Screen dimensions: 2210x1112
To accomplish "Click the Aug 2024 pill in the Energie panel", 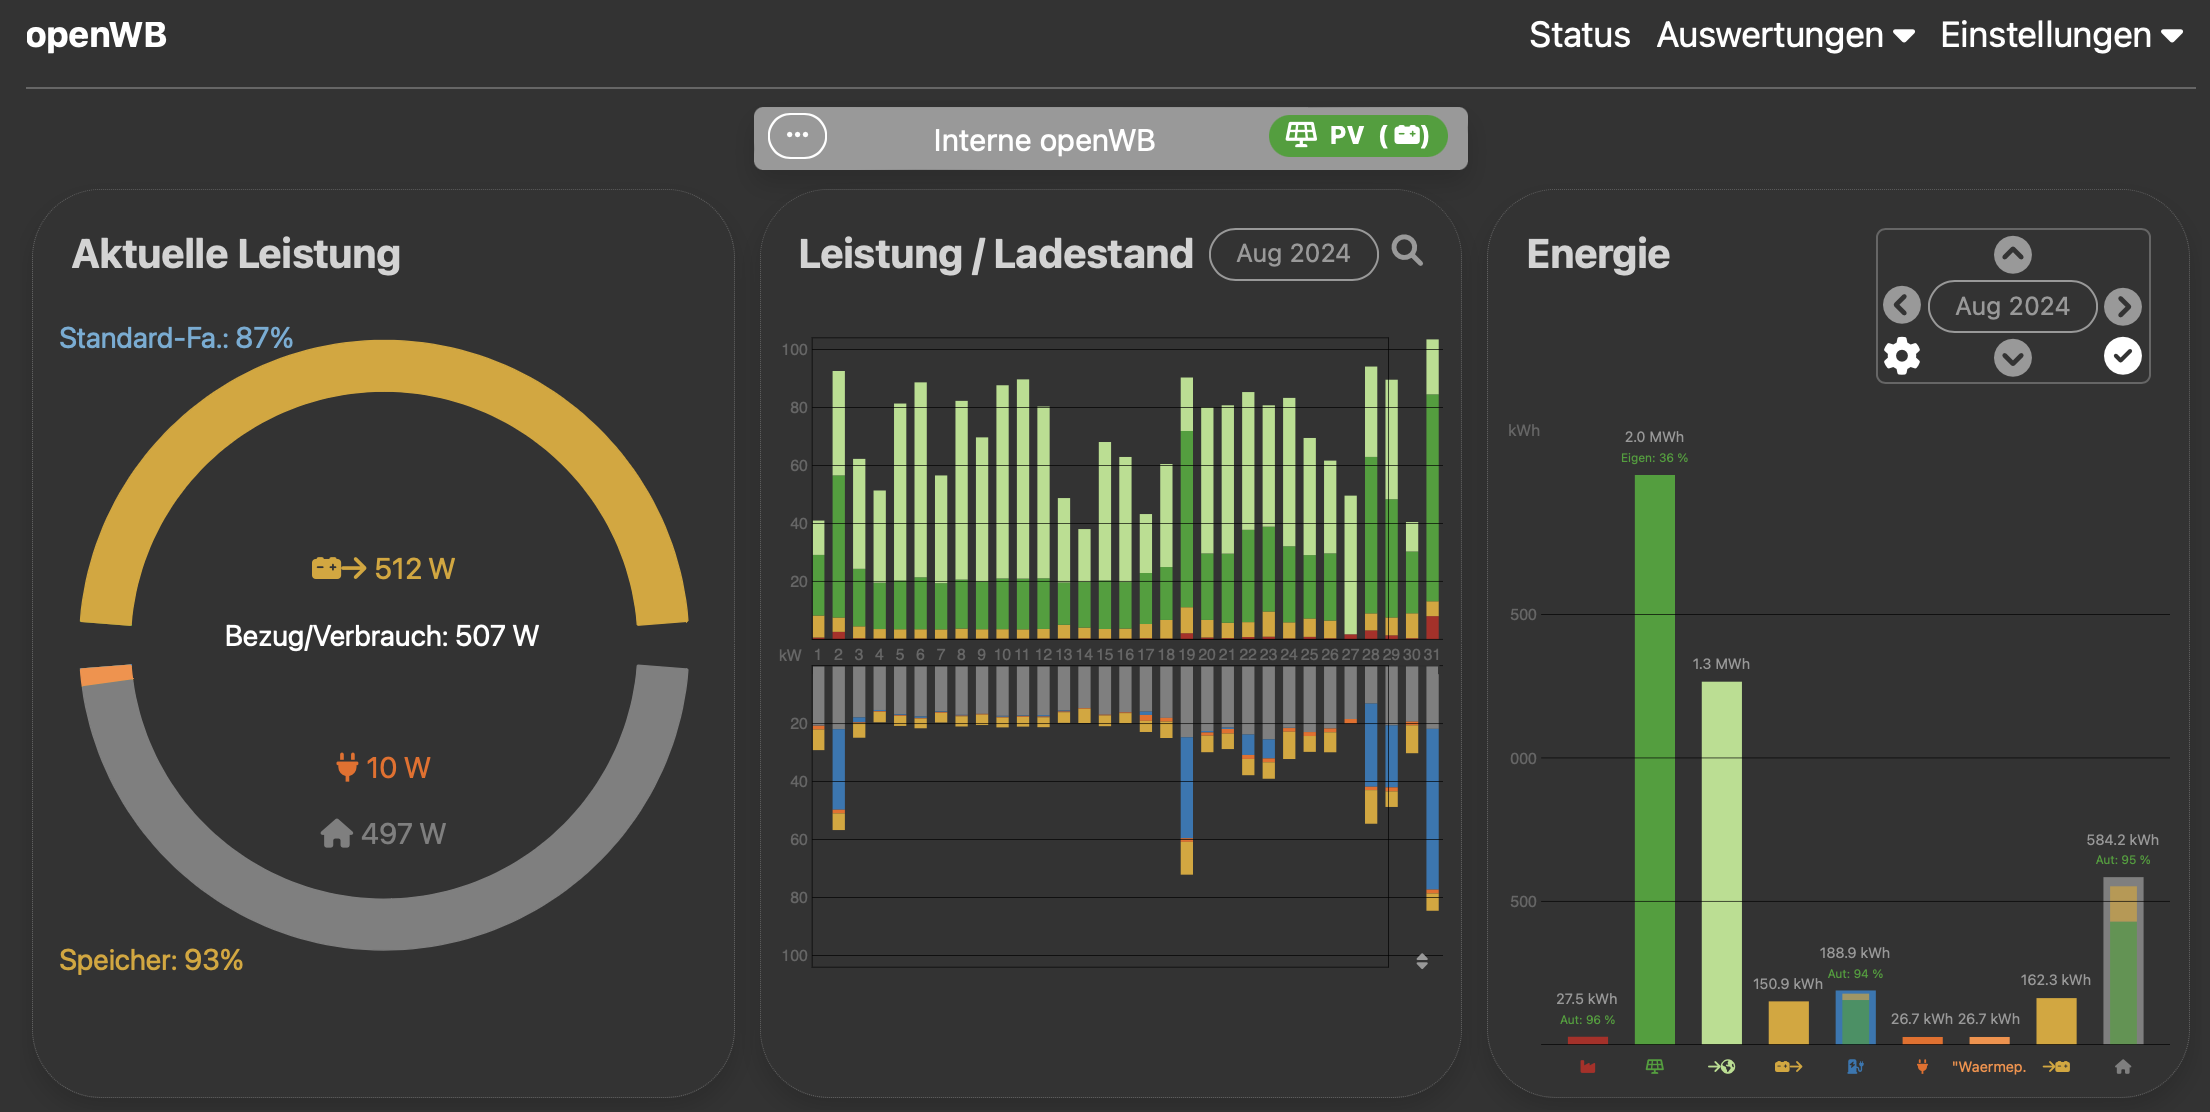I will (x=2012, y=306).
